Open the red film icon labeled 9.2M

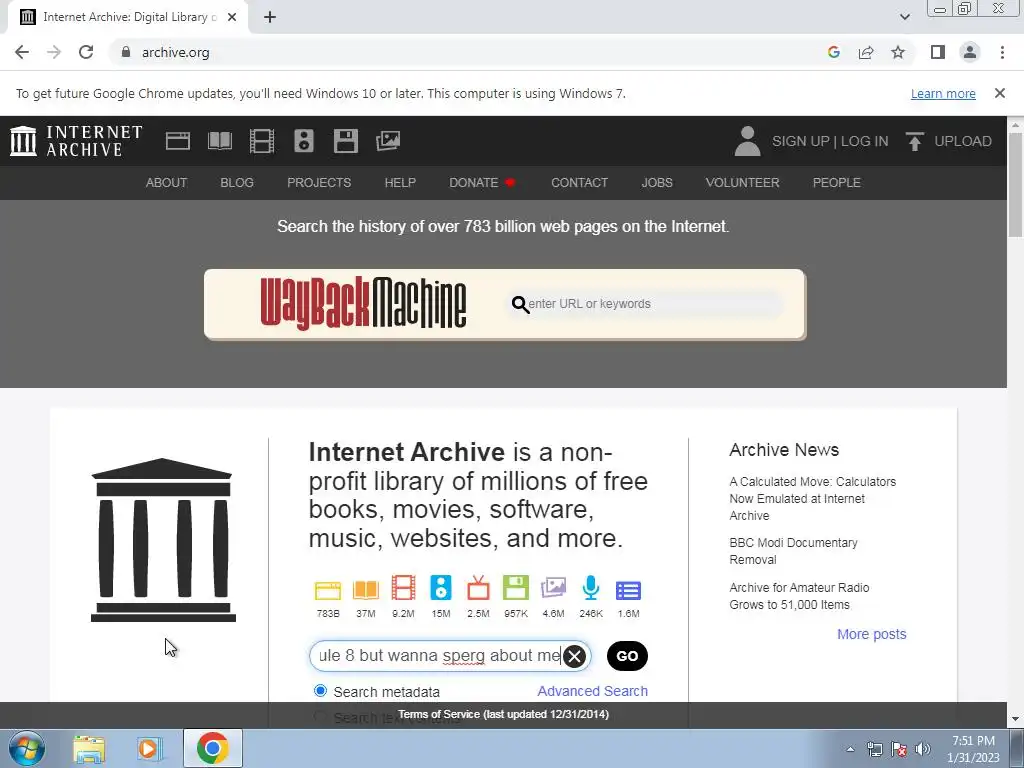point(403,588)
